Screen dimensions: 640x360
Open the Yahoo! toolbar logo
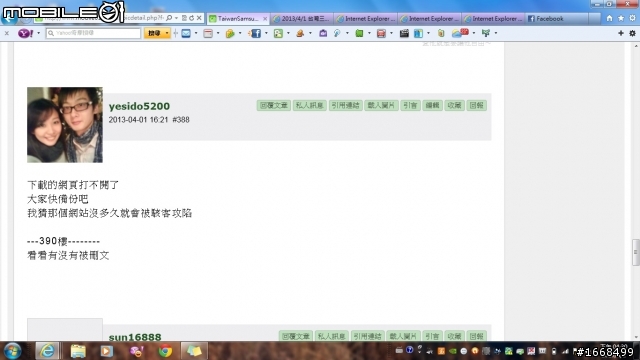pyautogui.click(x=25, y=33)
